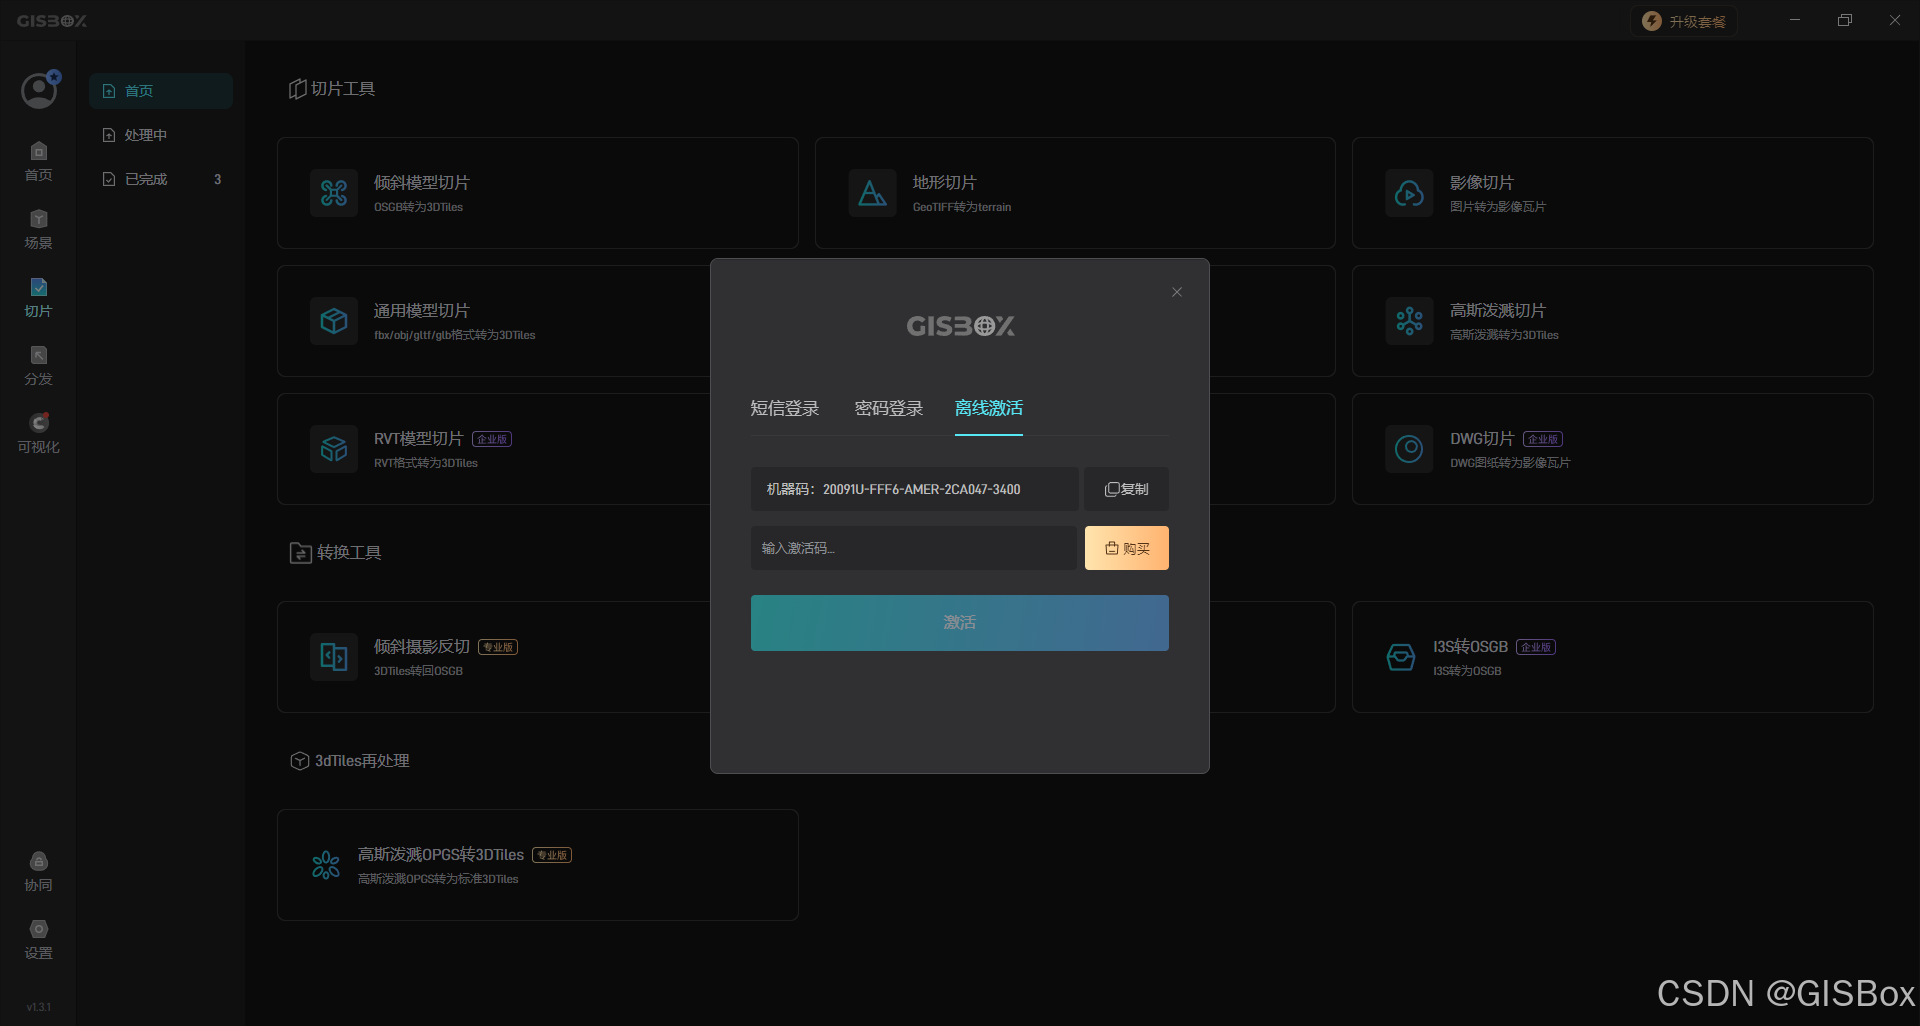Open the I3S转OSGB tool icon
The height and width of the screenshot is (1026, 1920).
pyautogui.click(x=1401, y=657)
